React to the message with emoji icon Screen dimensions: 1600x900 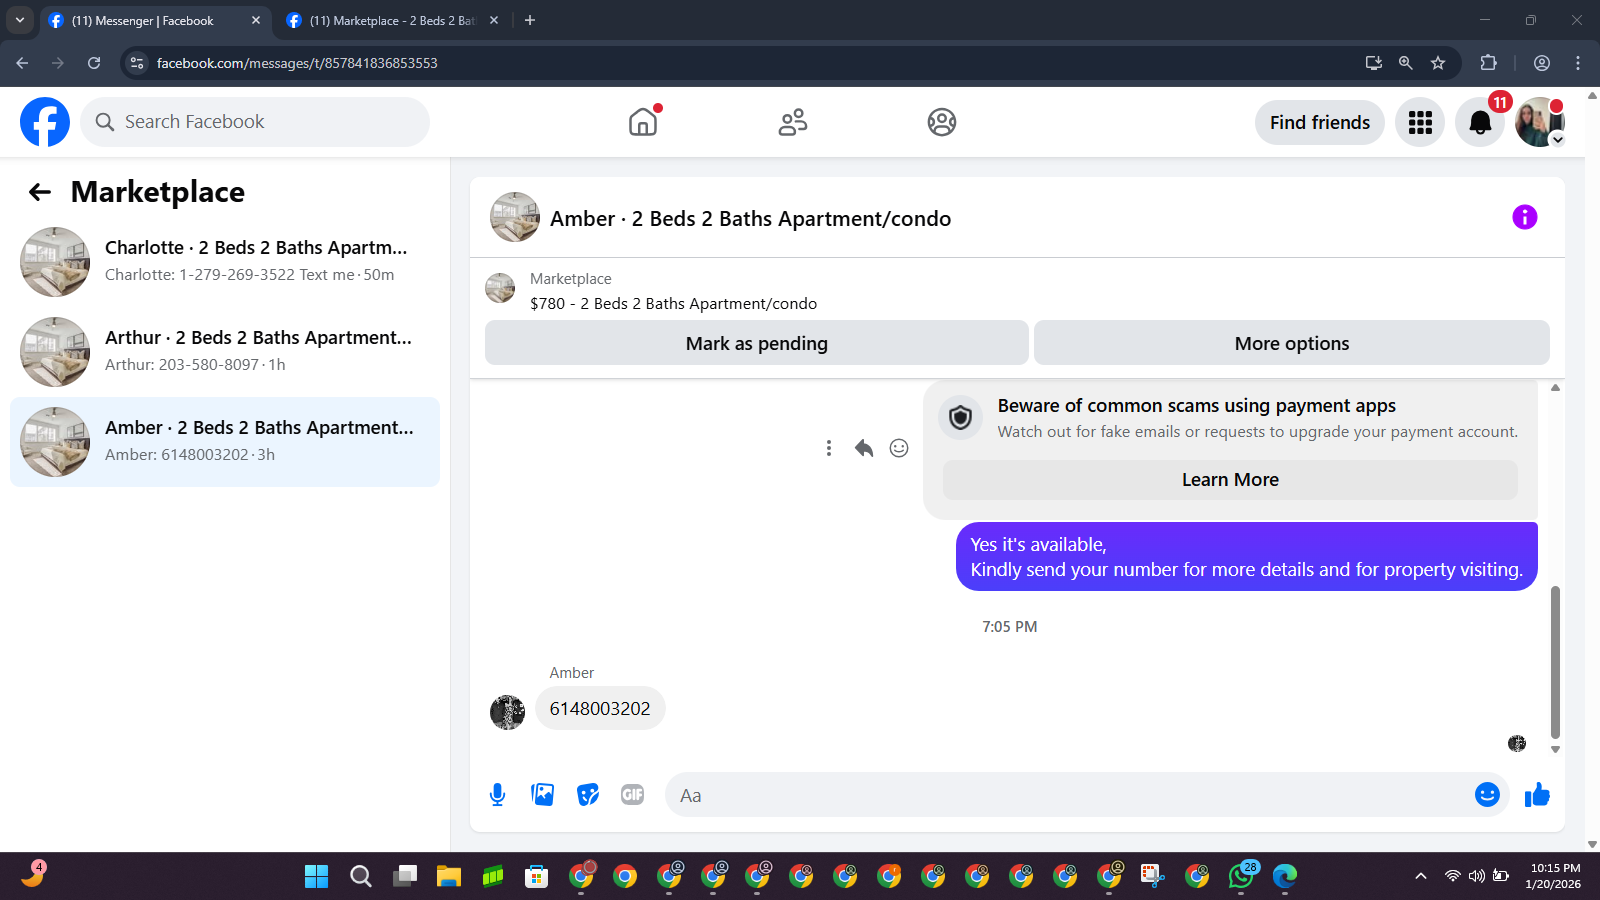899,448
